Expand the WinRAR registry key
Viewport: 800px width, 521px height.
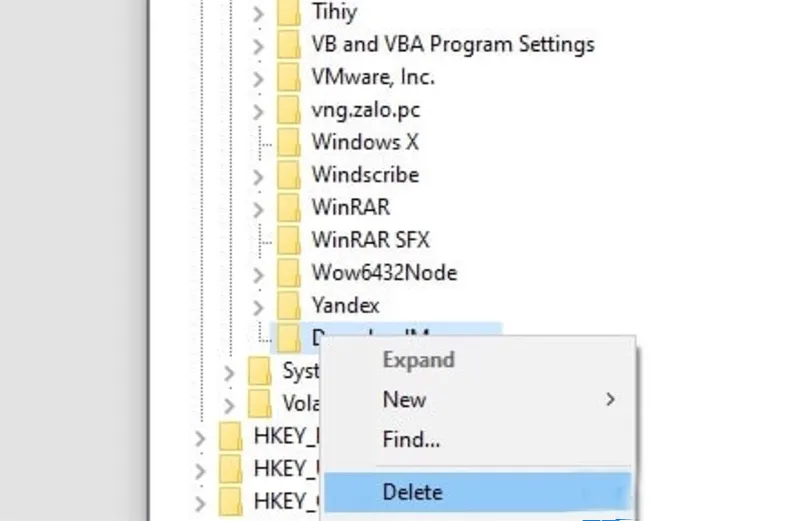click(258, 208)
